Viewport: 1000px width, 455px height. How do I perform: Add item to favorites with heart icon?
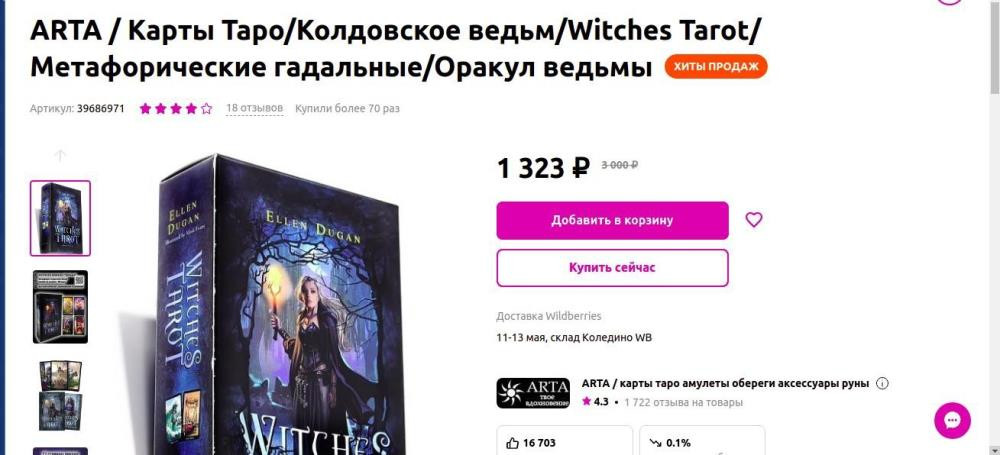coord(754,220)
